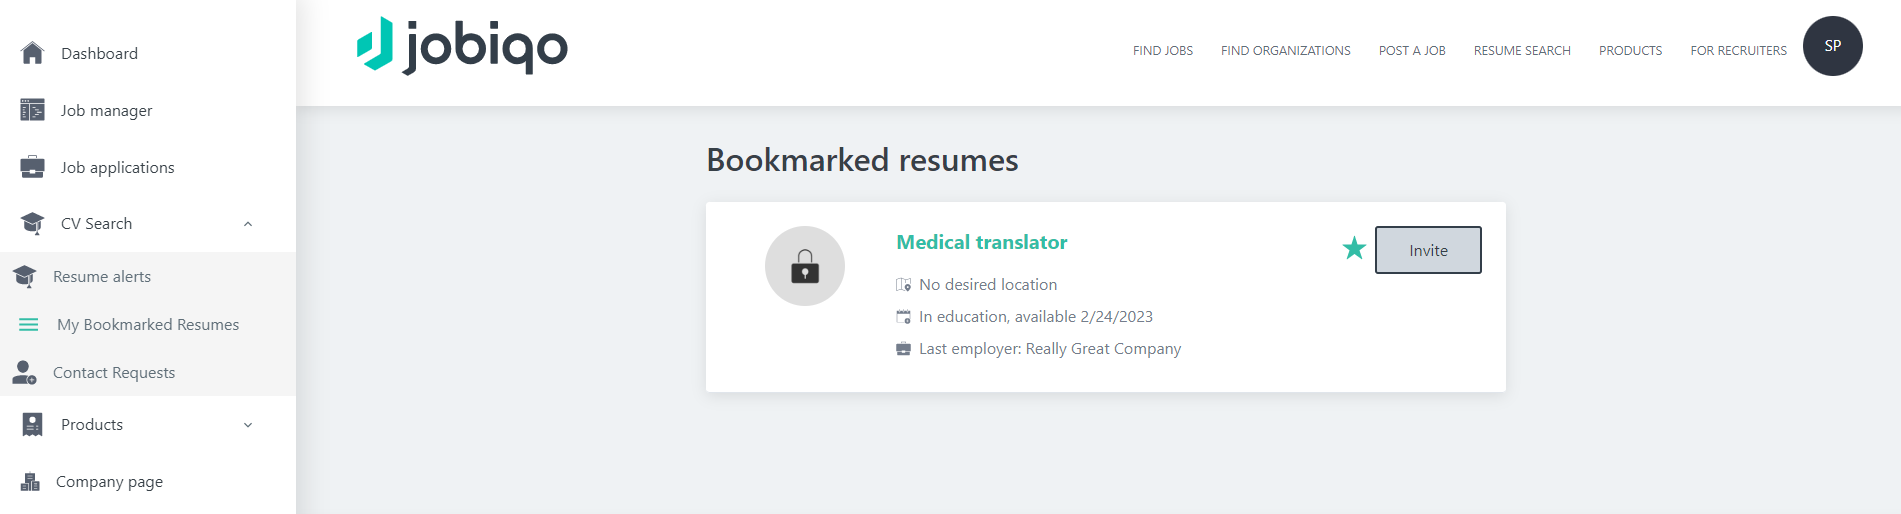This screenshot has width=1901, height=514.
Task: Click the jobiqo logo
Action: coord(462,46)
